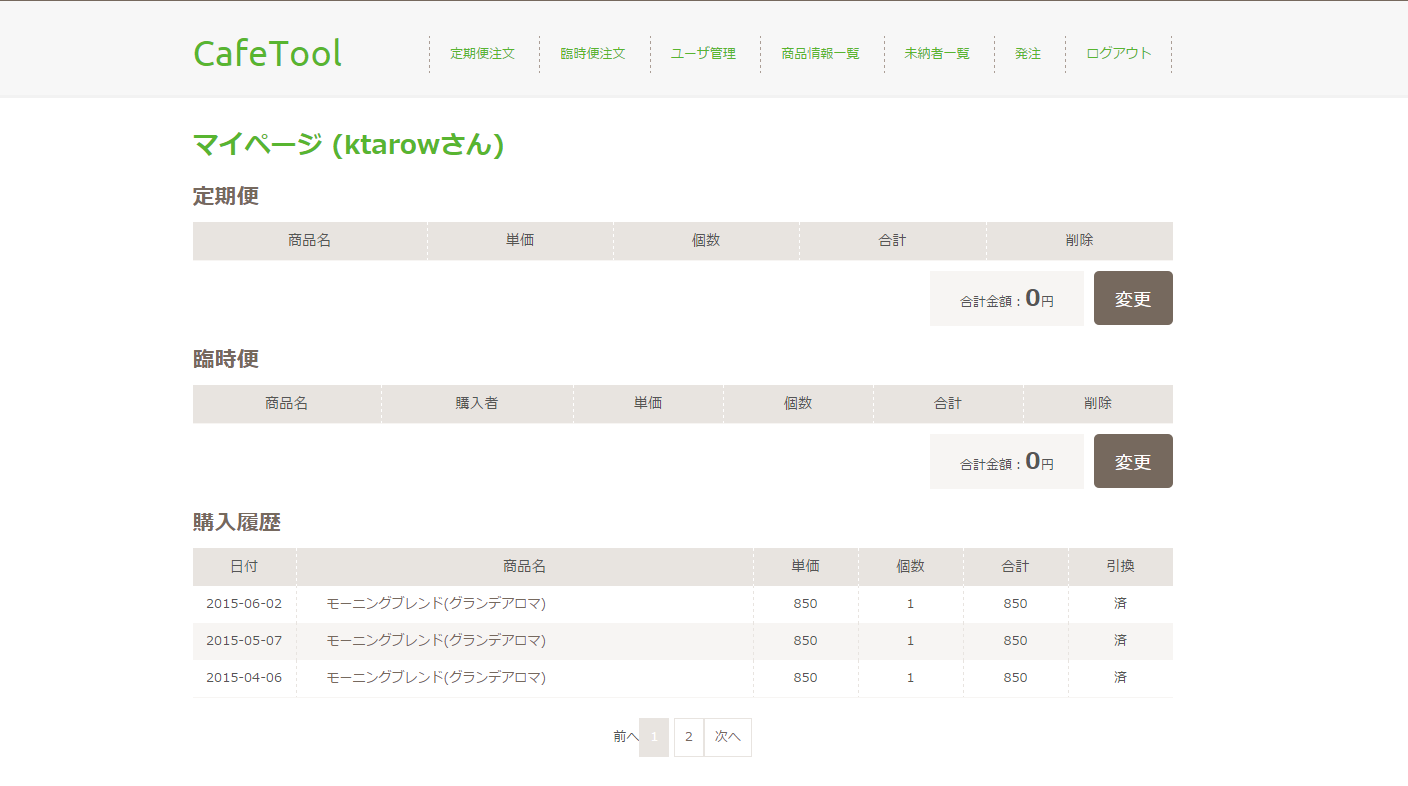The height and width of the screenshot is (786, 1408).
Task: Click 前へ pagination link
Action: [x=626, y=737]
